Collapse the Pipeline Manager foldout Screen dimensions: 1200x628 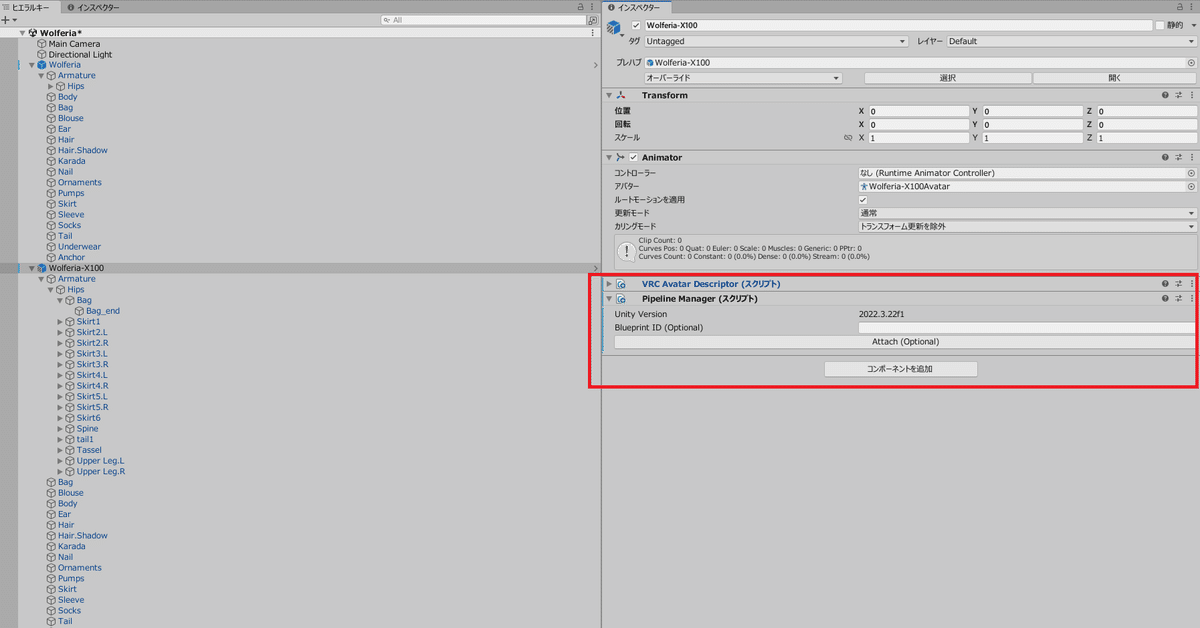click(608, 298)
